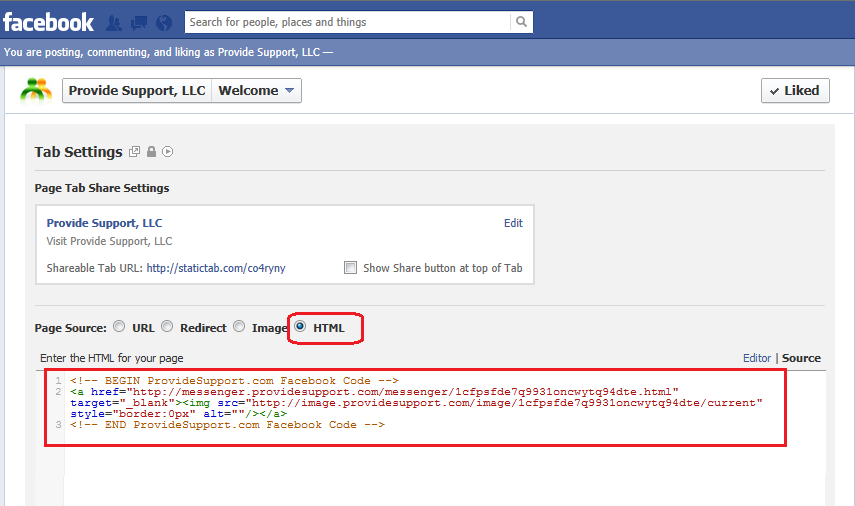Open notifications globe icon
The image size is (855, 506).
[164, 23]
